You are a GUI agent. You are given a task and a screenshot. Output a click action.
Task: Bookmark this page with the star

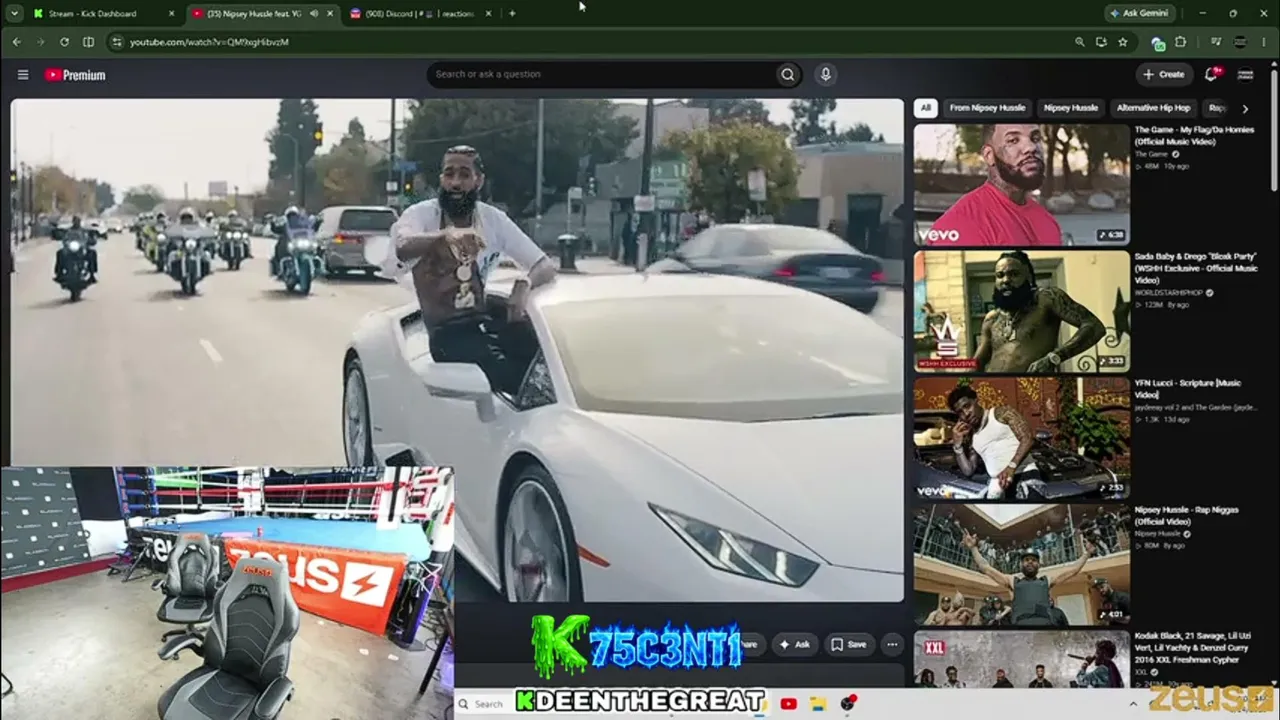click(x=1123, y=42)
